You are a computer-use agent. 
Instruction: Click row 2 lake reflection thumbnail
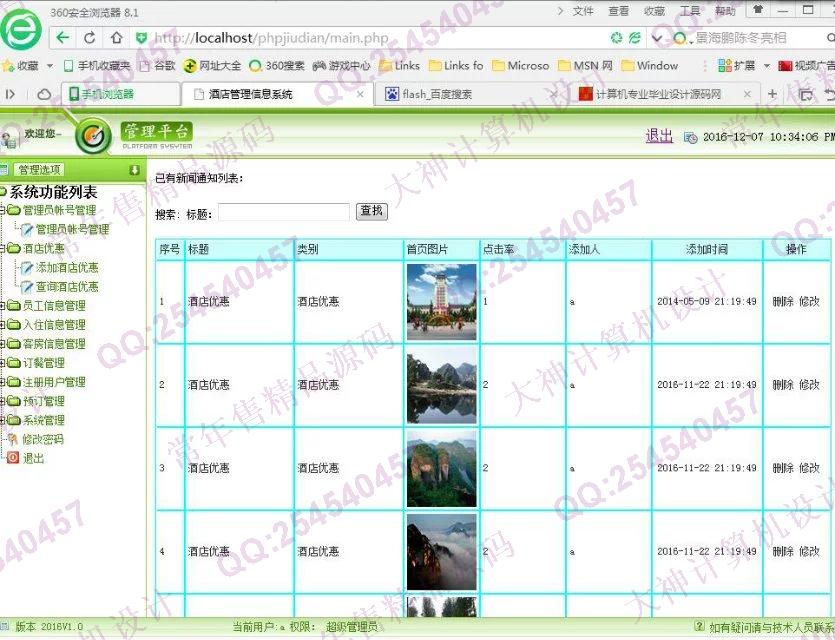441,385
